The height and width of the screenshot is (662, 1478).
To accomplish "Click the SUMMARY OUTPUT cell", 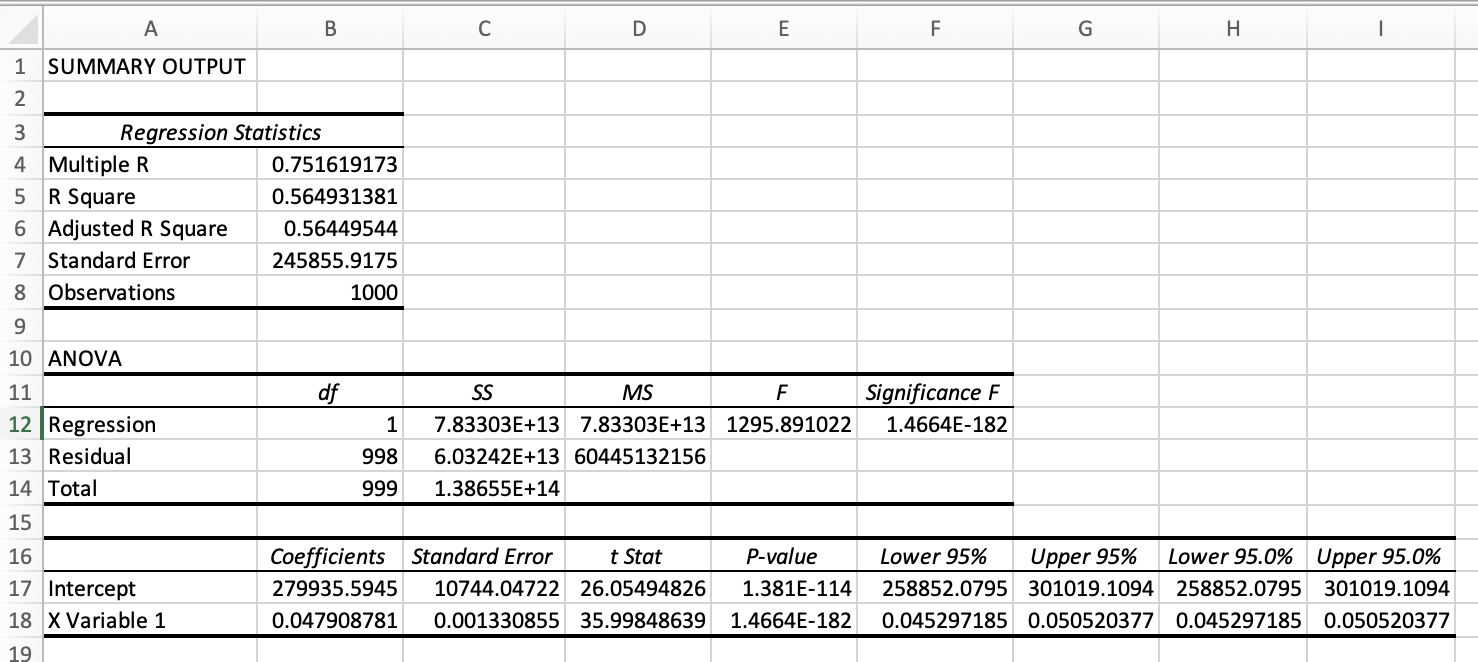I will click(149, 67).
